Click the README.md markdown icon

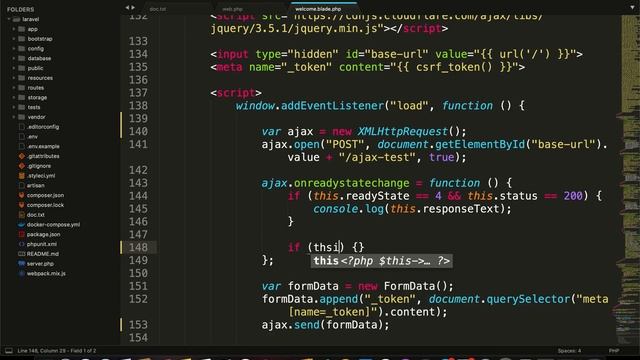(22, 254)
